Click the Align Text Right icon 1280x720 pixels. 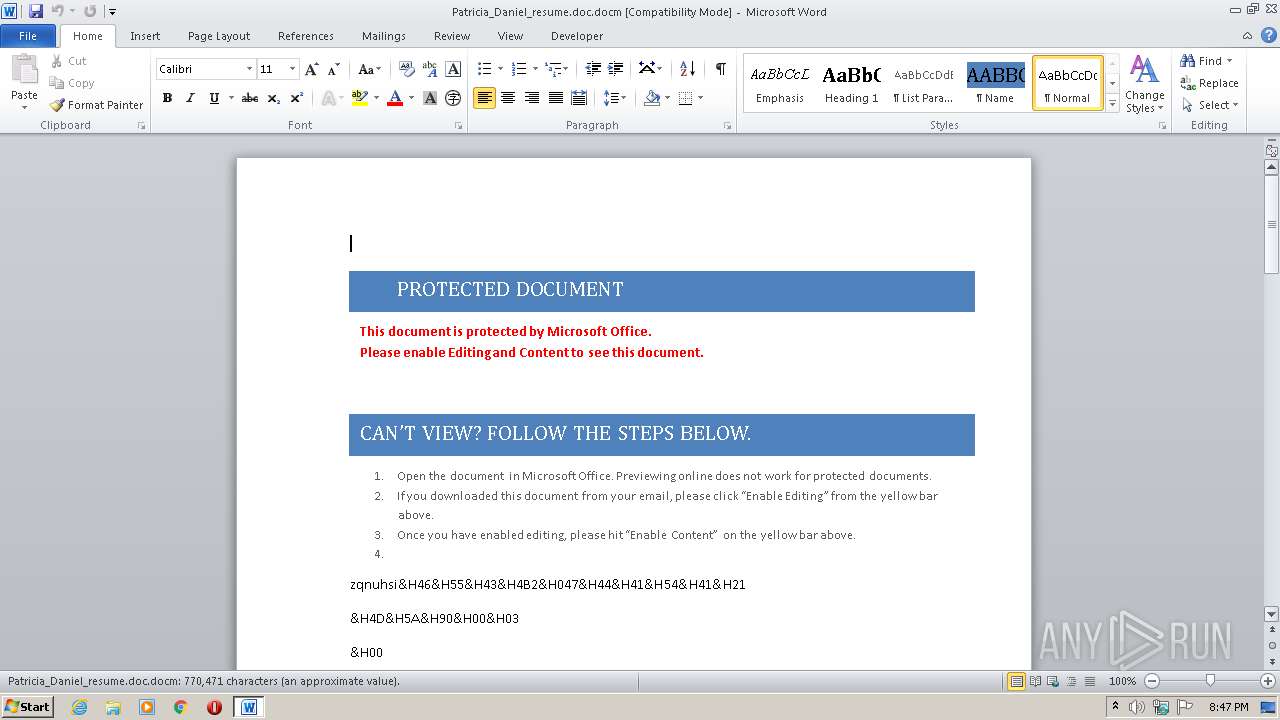coord(531,98)
